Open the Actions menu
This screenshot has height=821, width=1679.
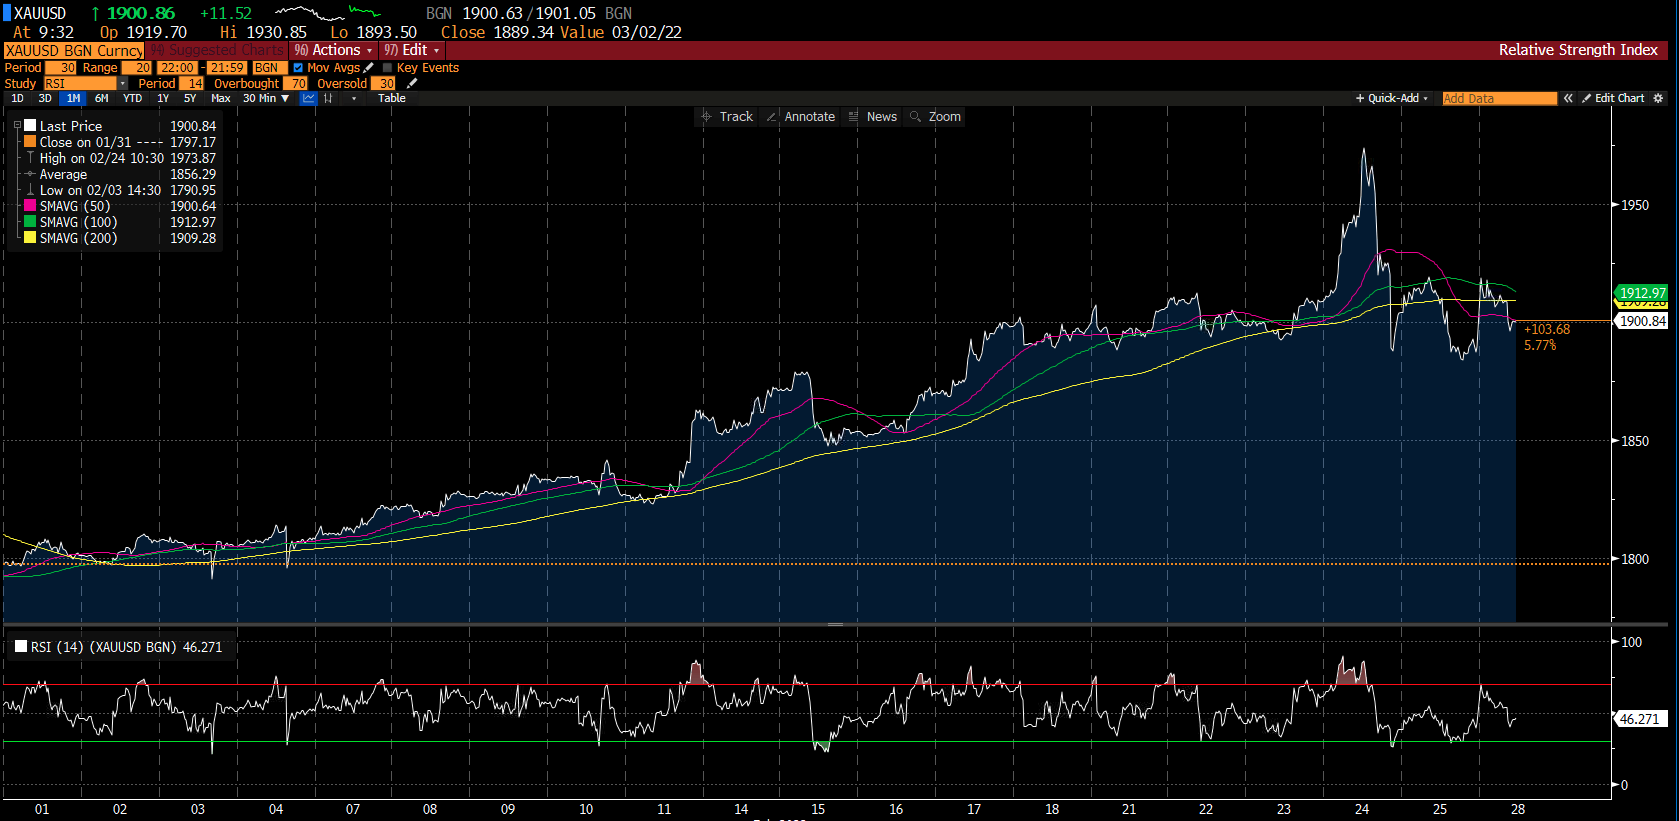point(334,50)
